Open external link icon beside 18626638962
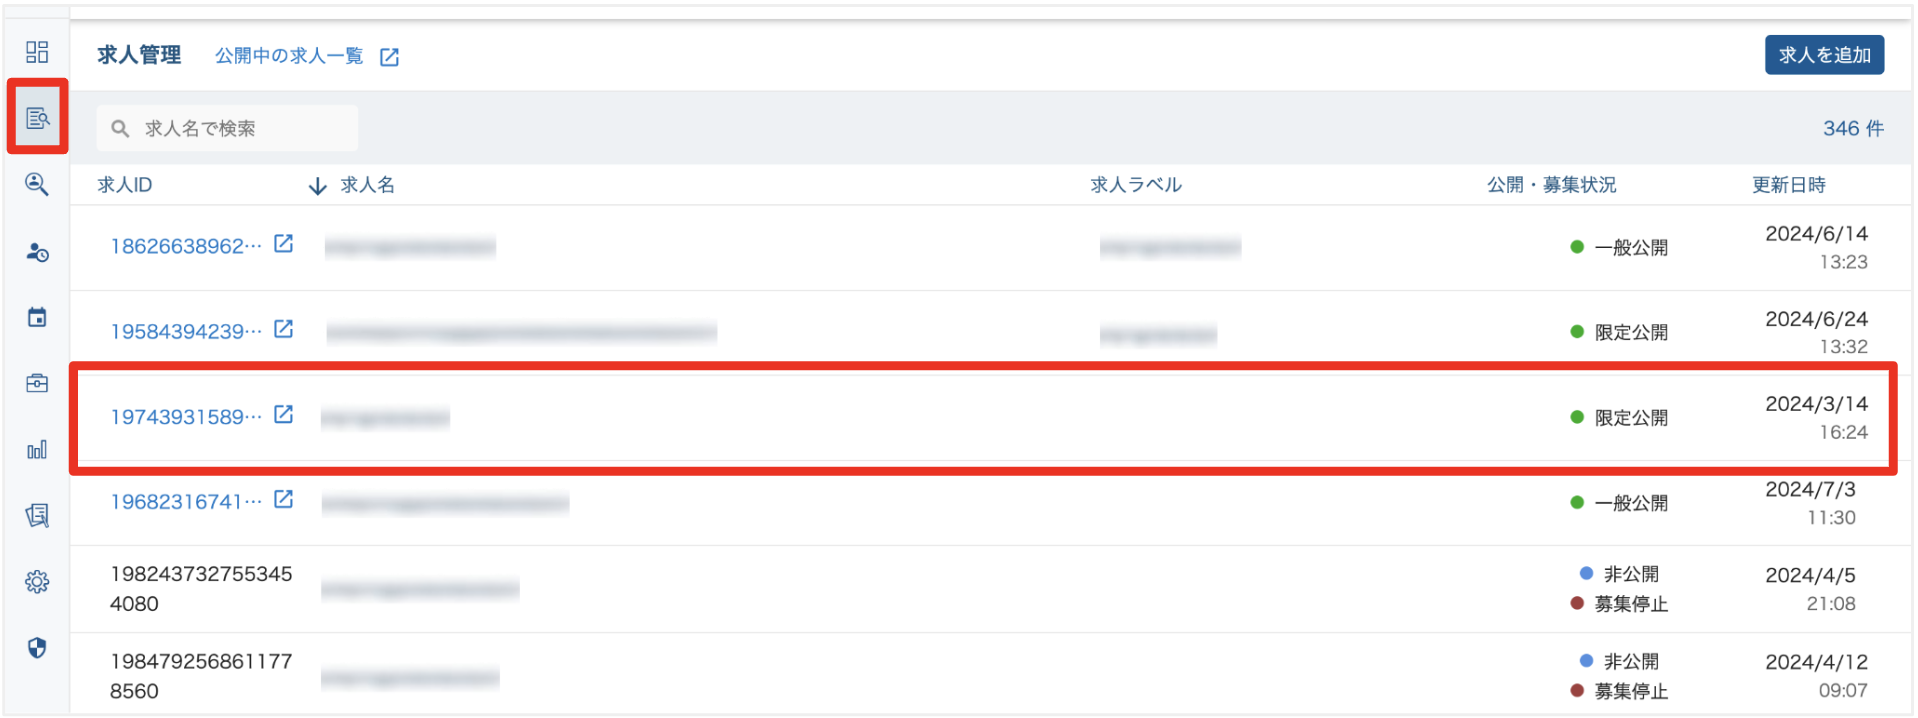Image resolution: width=1918 pixels, height=718 pixels. pyautogui.click(x=284, y=244)
